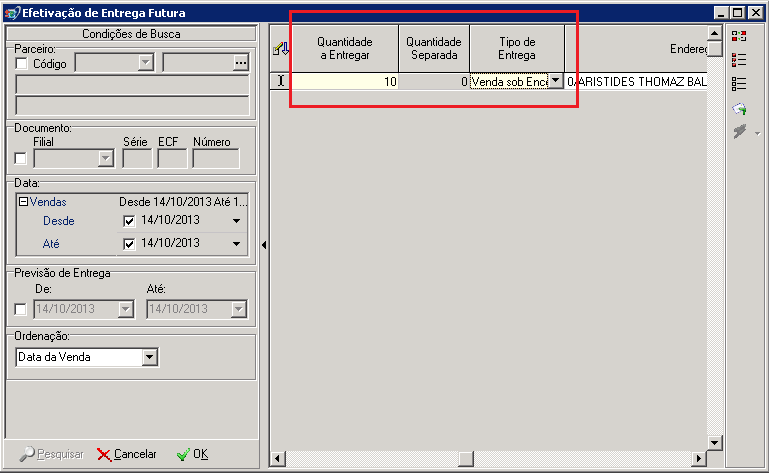
Task: Enable the Parceiro Código checkbox
Action: coord(21,64)
